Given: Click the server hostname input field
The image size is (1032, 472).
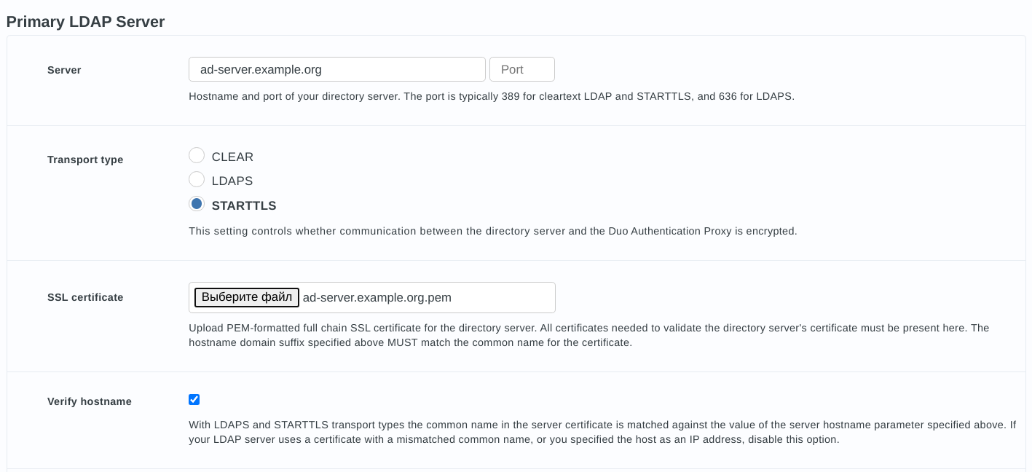Looking at the screenshot, I should tap(337, 70).
